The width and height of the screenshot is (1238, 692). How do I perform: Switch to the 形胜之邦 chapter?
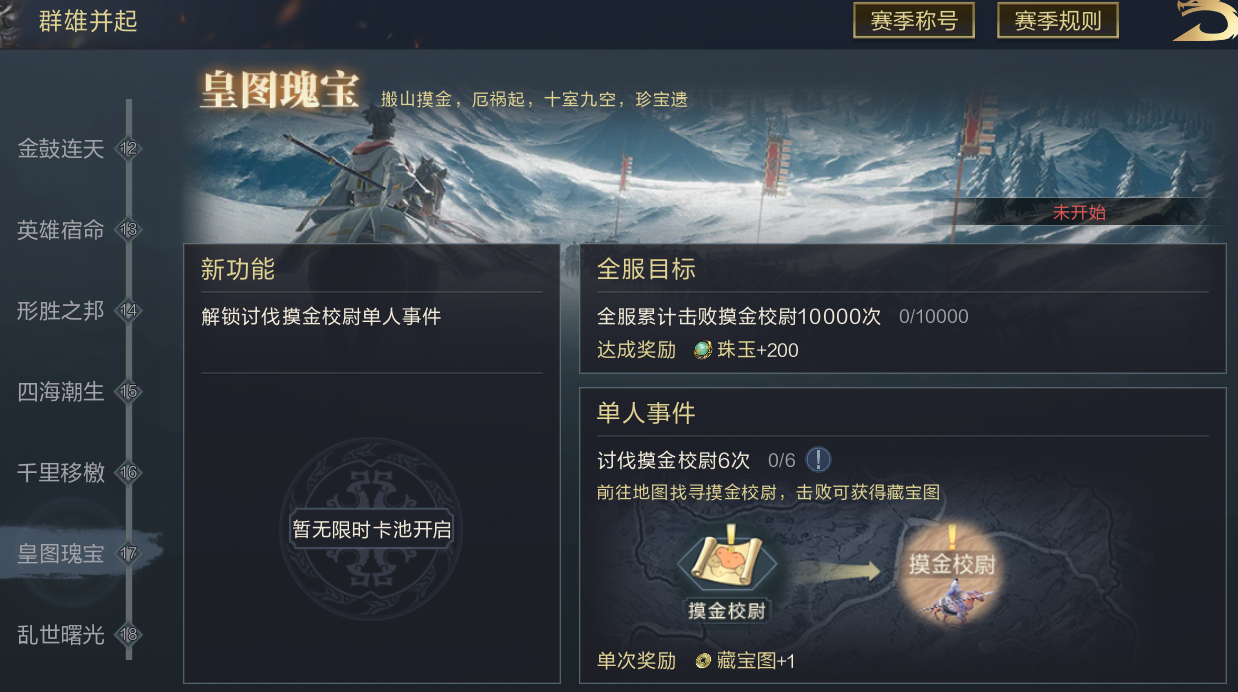[61, 310]
